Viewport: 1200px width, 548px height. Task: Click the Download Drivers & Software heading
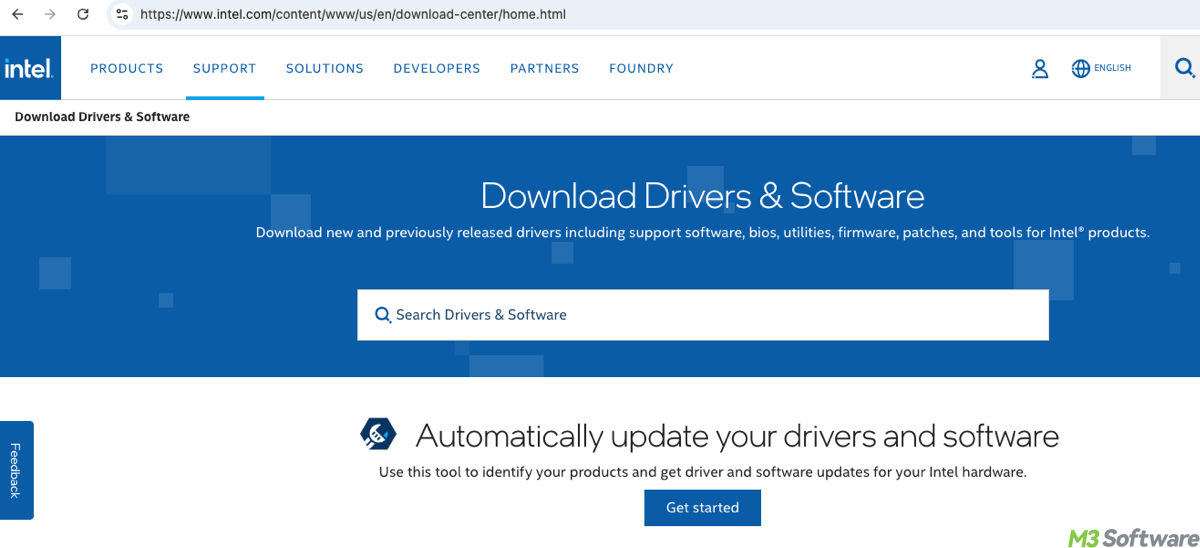703,195
